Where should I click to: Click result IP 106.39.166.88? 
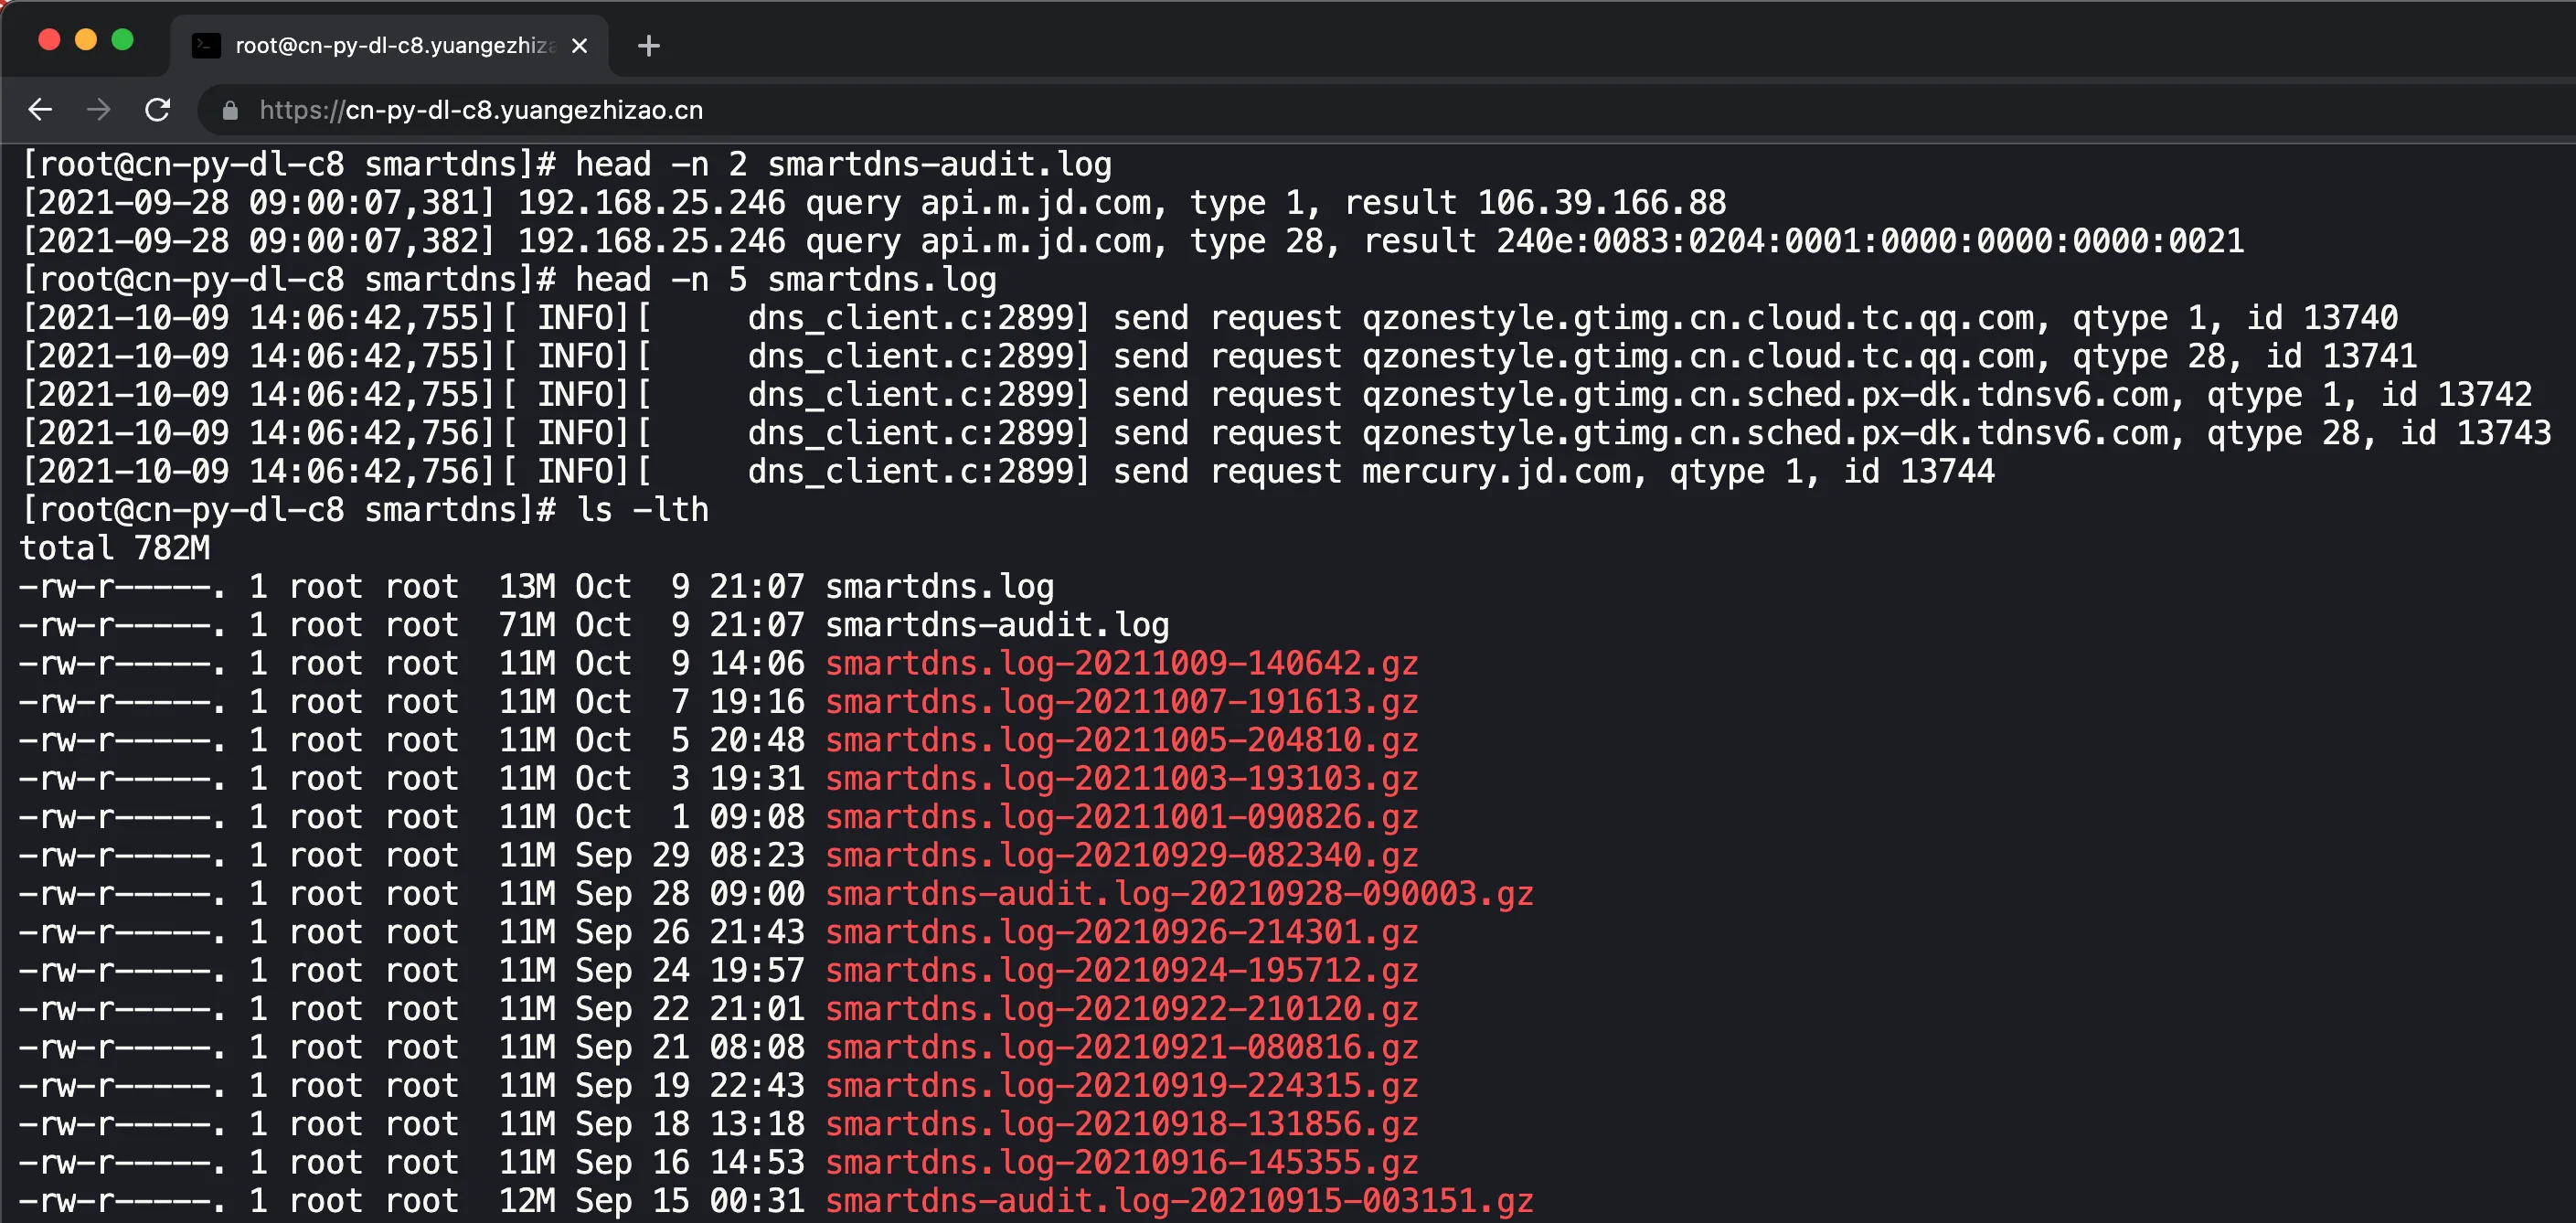pos(1602,203)
